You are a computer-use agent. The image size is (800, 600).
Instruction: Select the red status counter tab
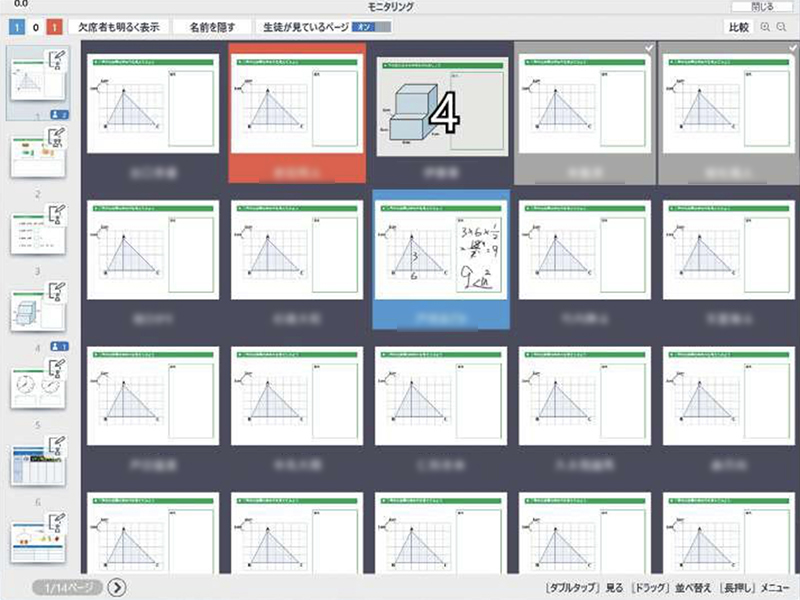coord(54,28)
